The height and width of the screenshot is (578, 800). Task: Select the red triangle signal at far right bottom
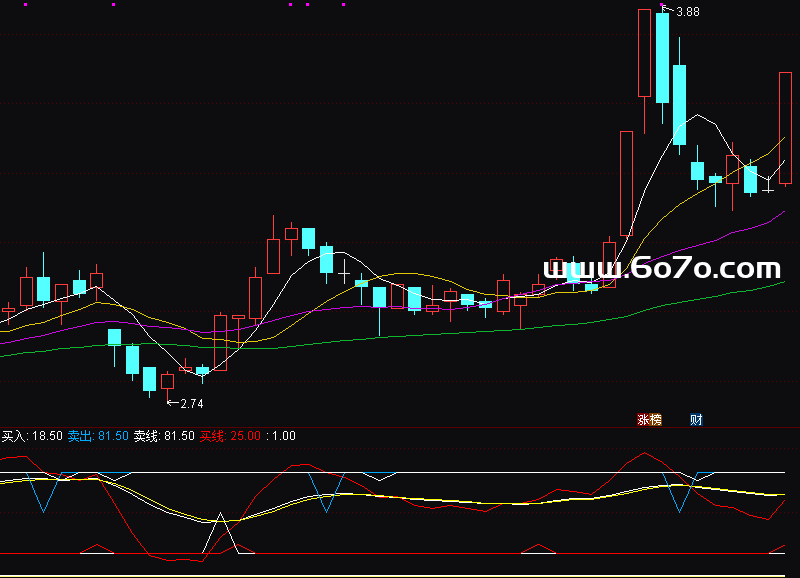[782, 548]
